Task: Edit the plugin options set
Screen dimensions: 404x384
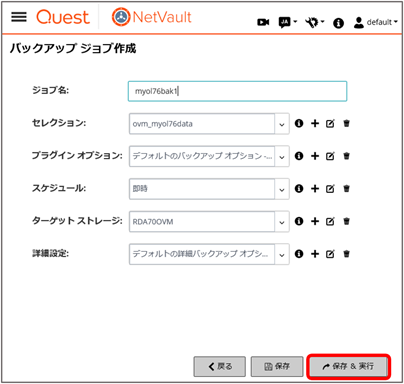Action: pos(330,156)
